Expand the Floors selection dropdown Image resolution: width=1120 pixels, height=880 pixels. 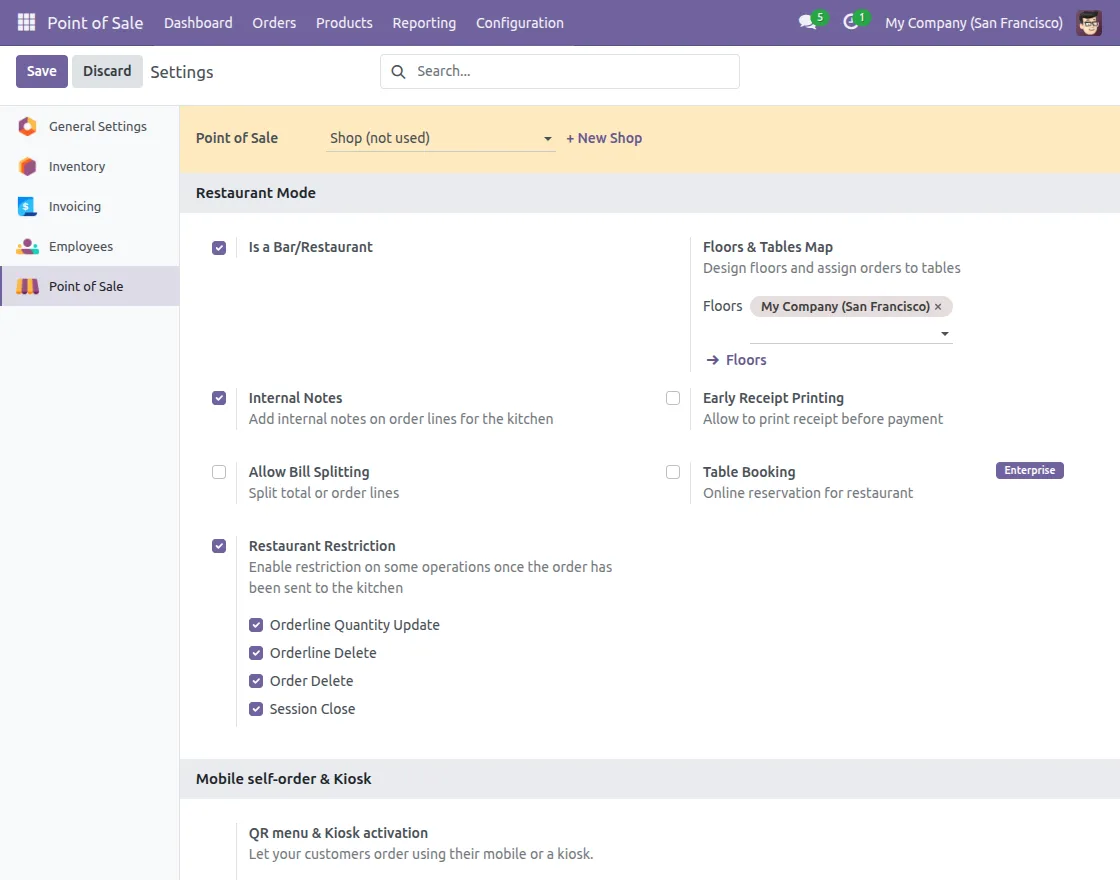(944, 334)
